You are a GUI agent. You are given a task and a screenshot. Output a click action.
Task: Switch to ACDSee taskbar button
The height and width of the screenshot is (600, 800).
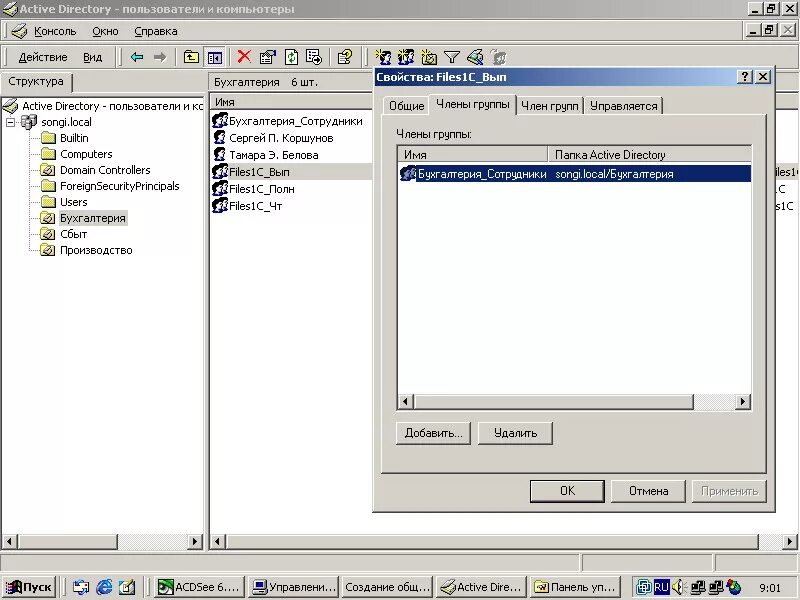(x=199, y=587)
